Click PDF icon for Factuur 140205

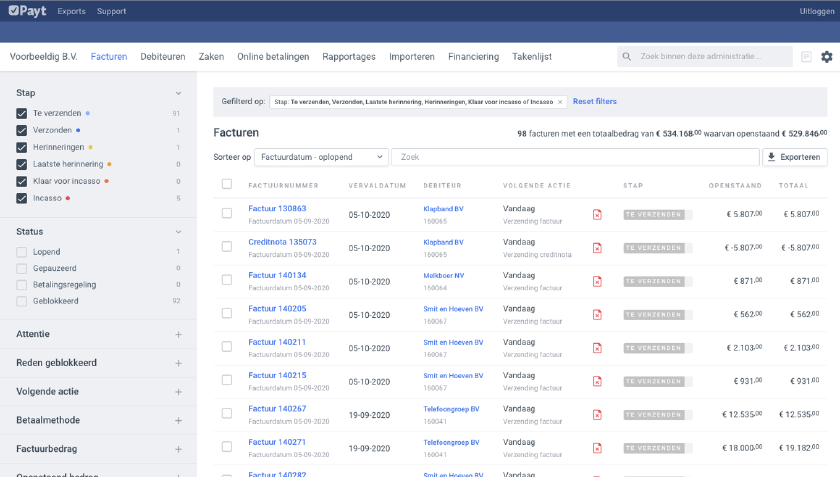[x=597, y=315]
